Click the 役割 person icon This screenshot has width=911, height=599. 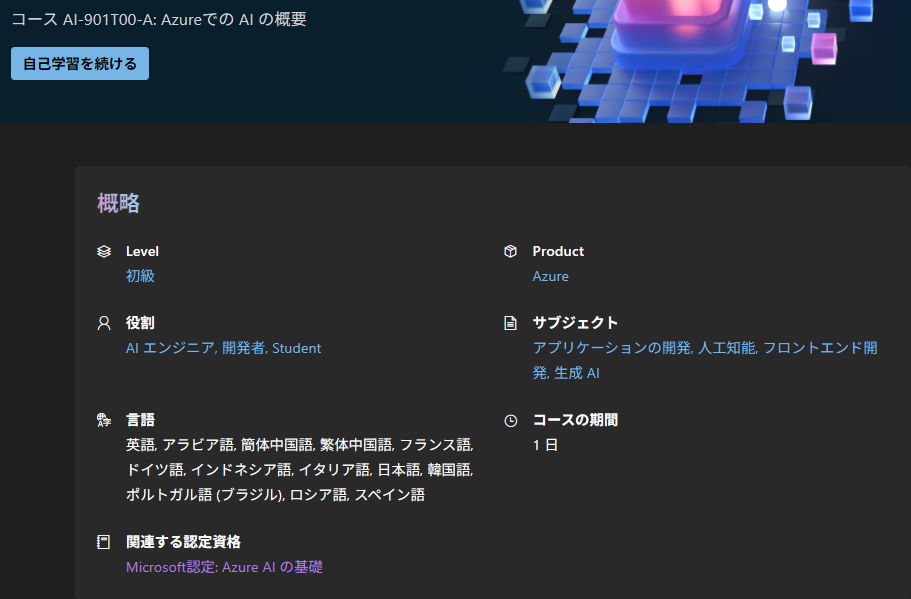pos(104,323)
